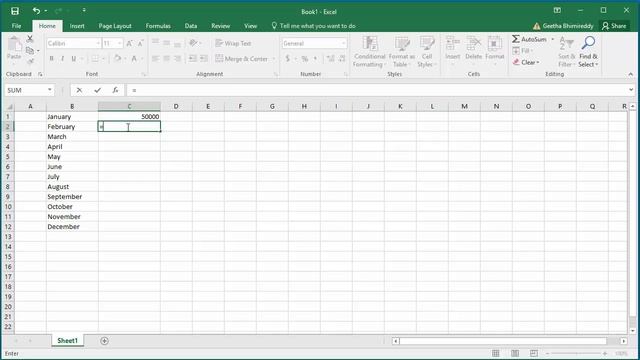Click the Save icon in title bar

15,11
